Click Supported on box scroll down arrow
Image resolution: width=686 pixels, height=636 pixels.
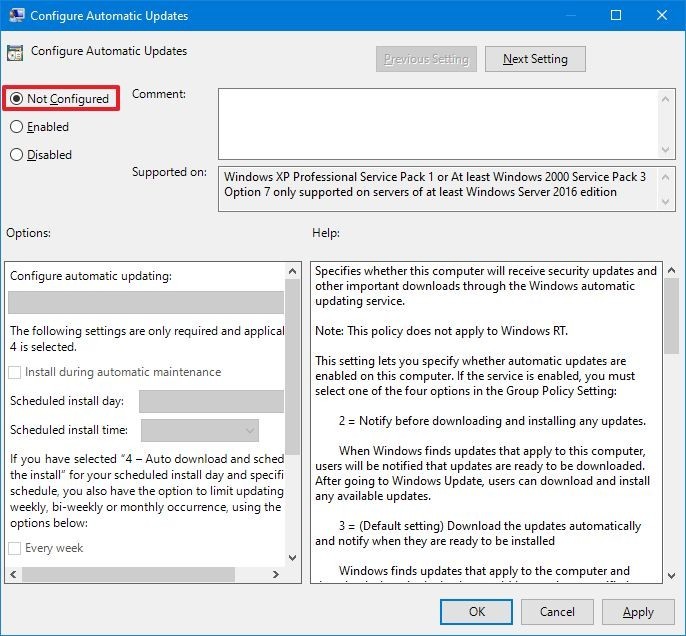pos(665,202)
